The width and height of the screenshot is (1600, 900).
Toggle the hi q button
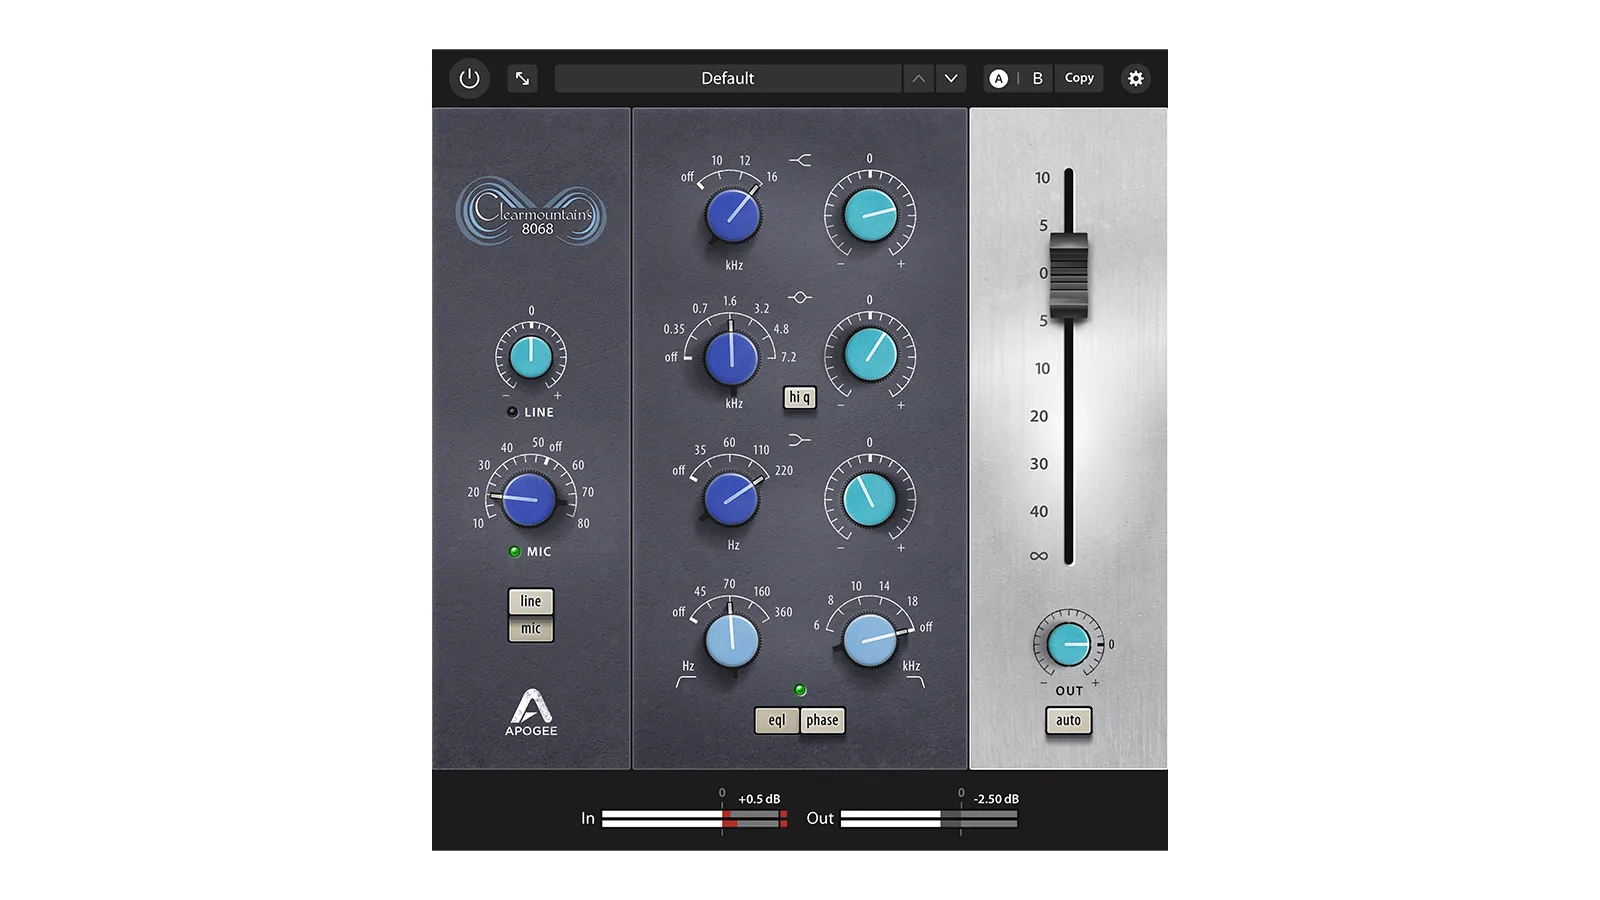799,398
